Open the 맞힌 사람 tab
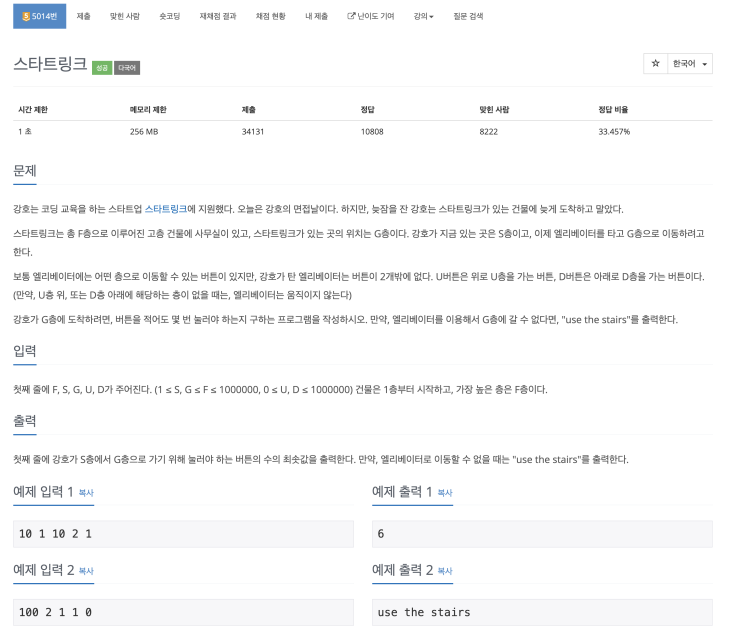This screenshot has height=636, width=743. tap(125, 16)
